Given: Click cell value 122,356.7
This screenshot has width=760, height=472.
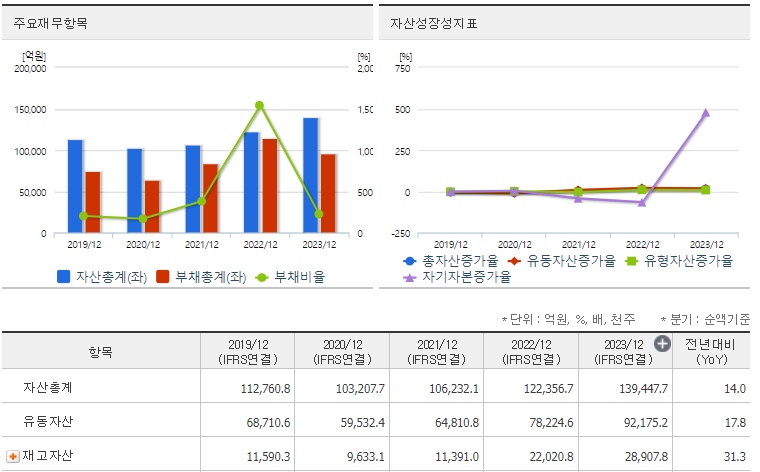Looking at the screenshot, I should pos(549,389).
